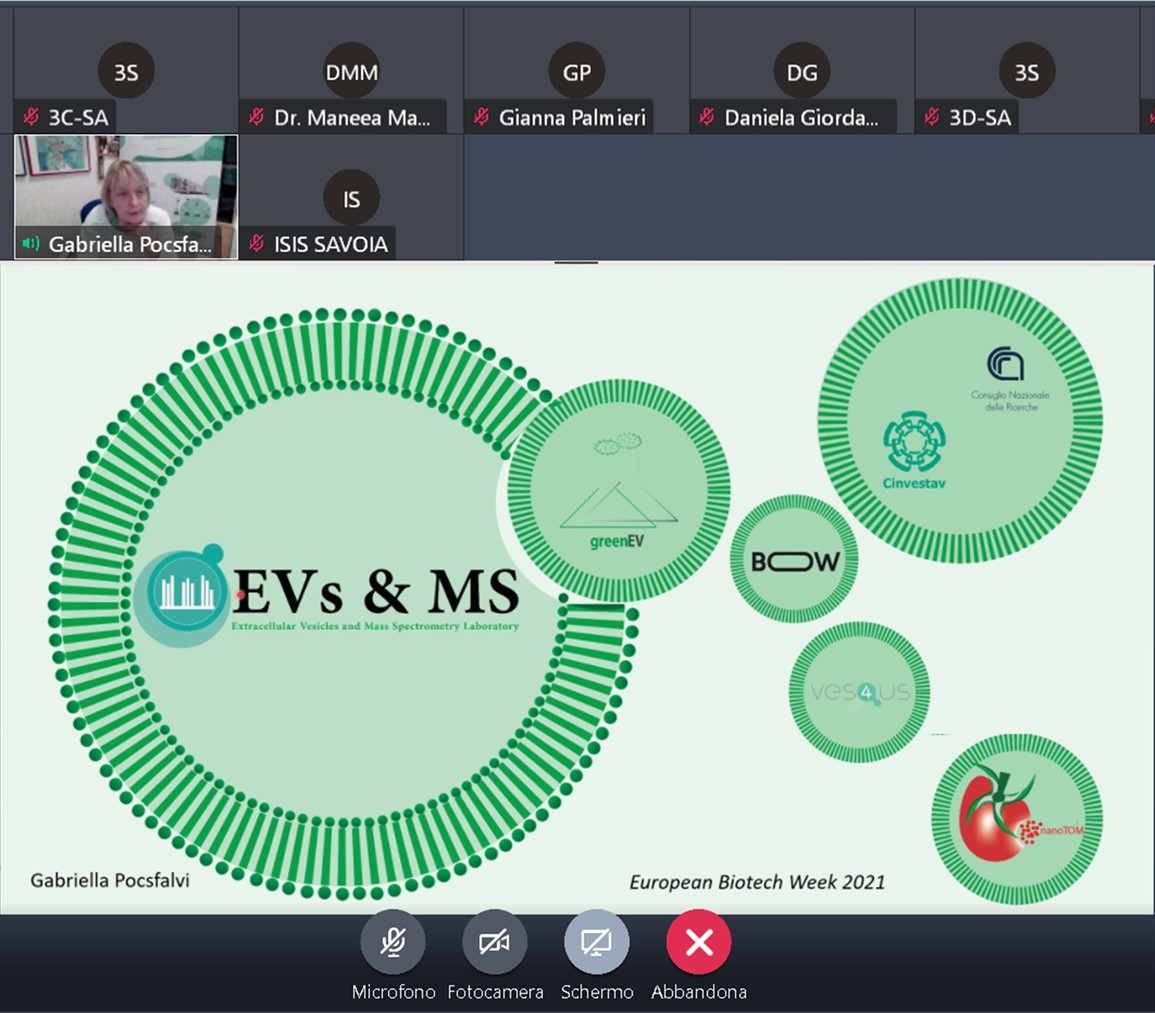
Task: Click the 'Daniela Giorda...' name label
Action: click(801, 117)
